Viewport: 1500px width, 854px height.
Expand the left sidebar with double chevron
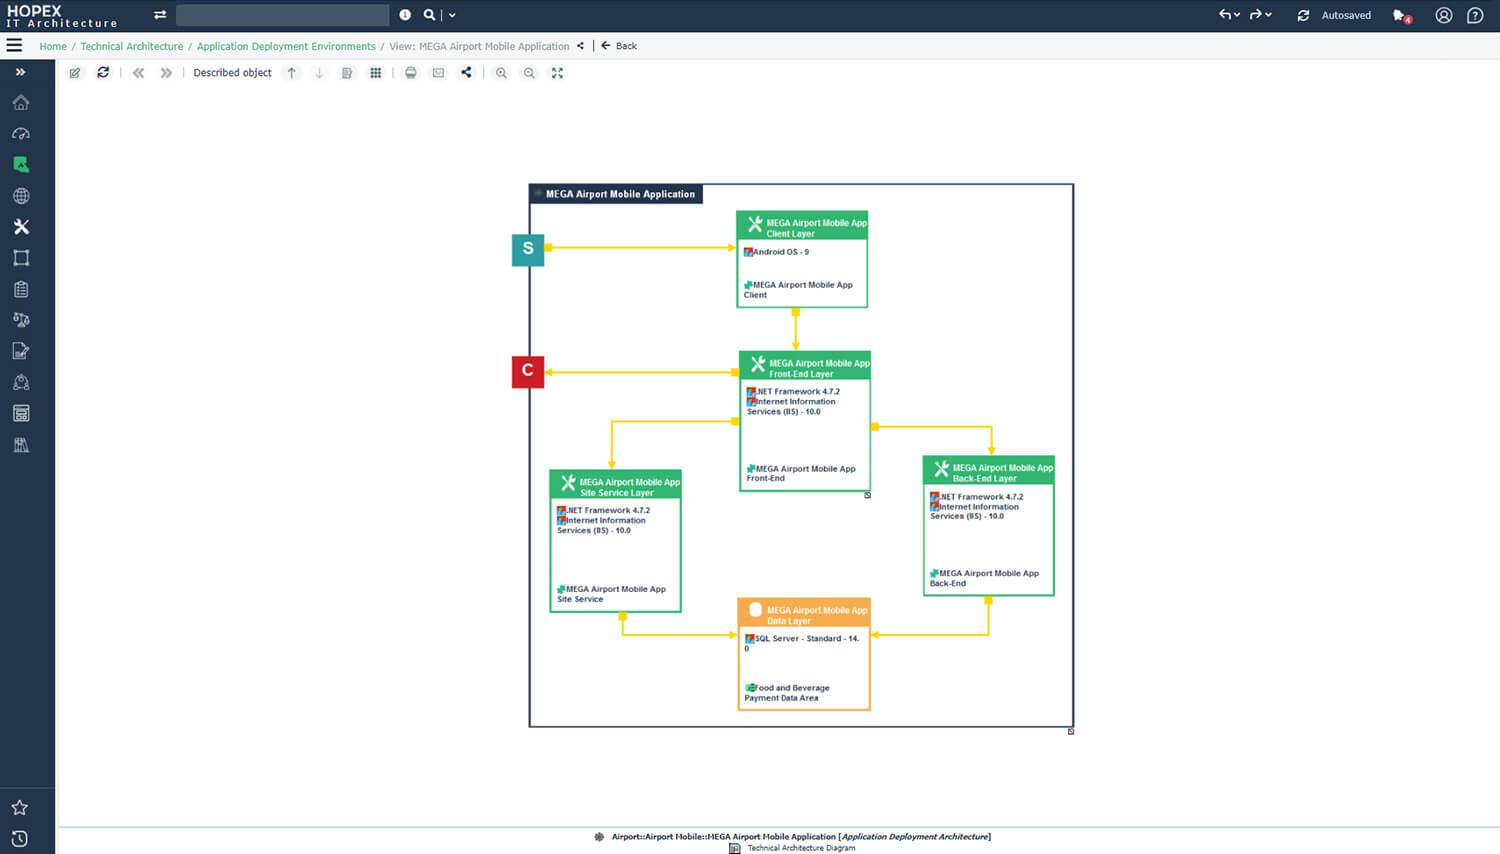20,72
